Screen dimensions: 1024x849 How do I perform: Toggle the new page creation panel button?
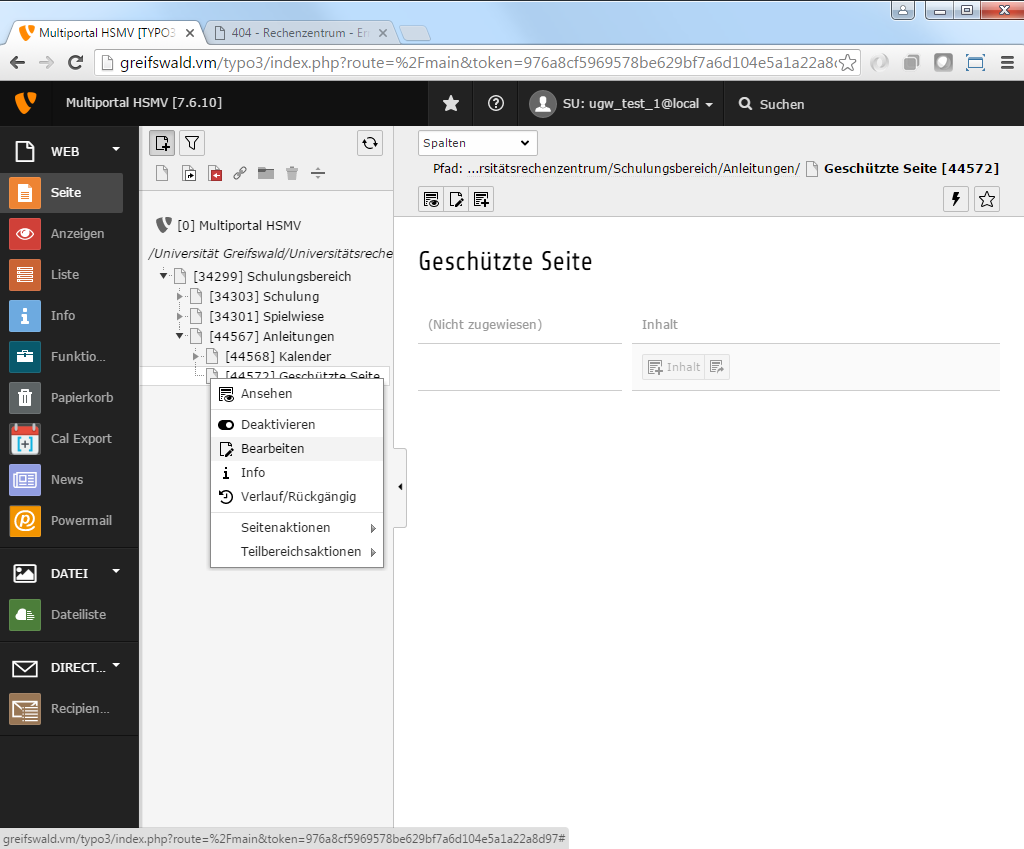(x=162, y=143)
